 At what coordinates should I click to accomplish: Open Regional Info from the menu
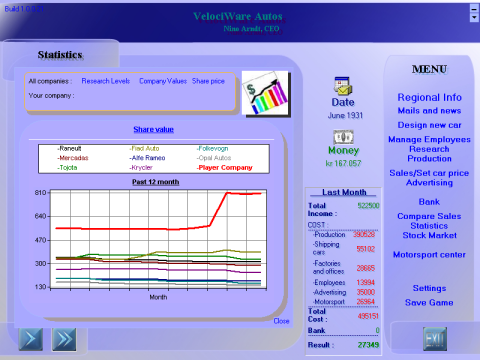(x=429, y=97)
